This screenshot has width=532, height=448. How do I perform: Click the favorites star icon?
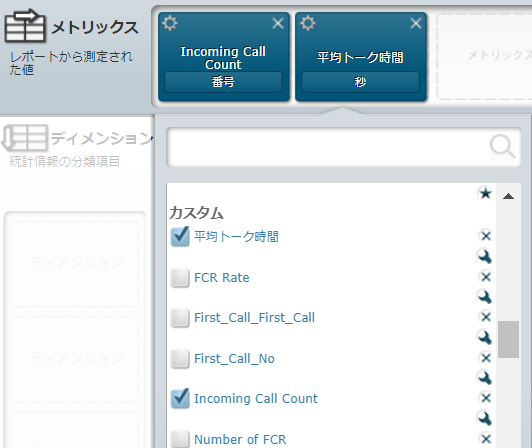(x=486, y=193)
